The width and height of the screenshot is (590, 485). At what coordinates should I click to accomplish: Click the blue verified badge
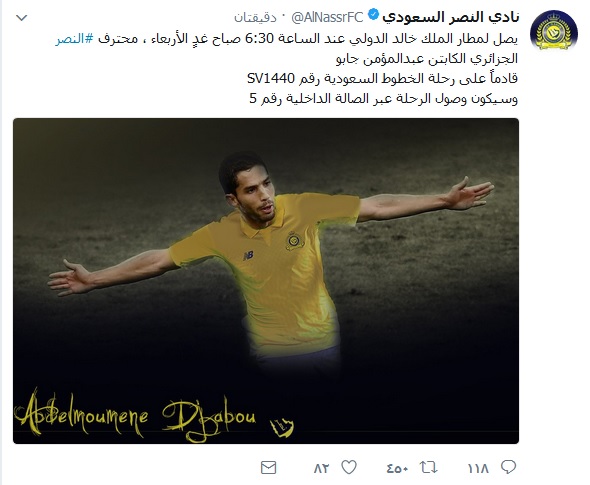coord(373,16)
